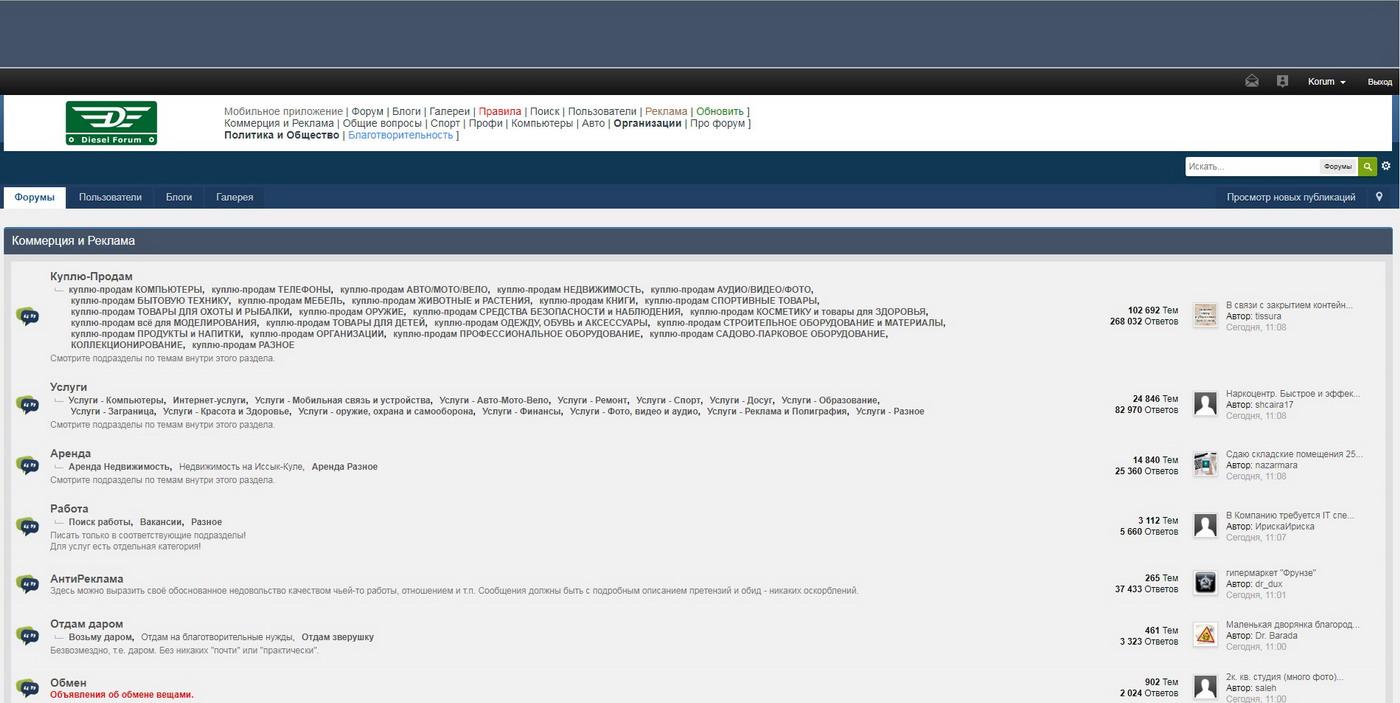1400x703 pixels.
Task: Open author link nazarmara
Action: coord(1276,465)
